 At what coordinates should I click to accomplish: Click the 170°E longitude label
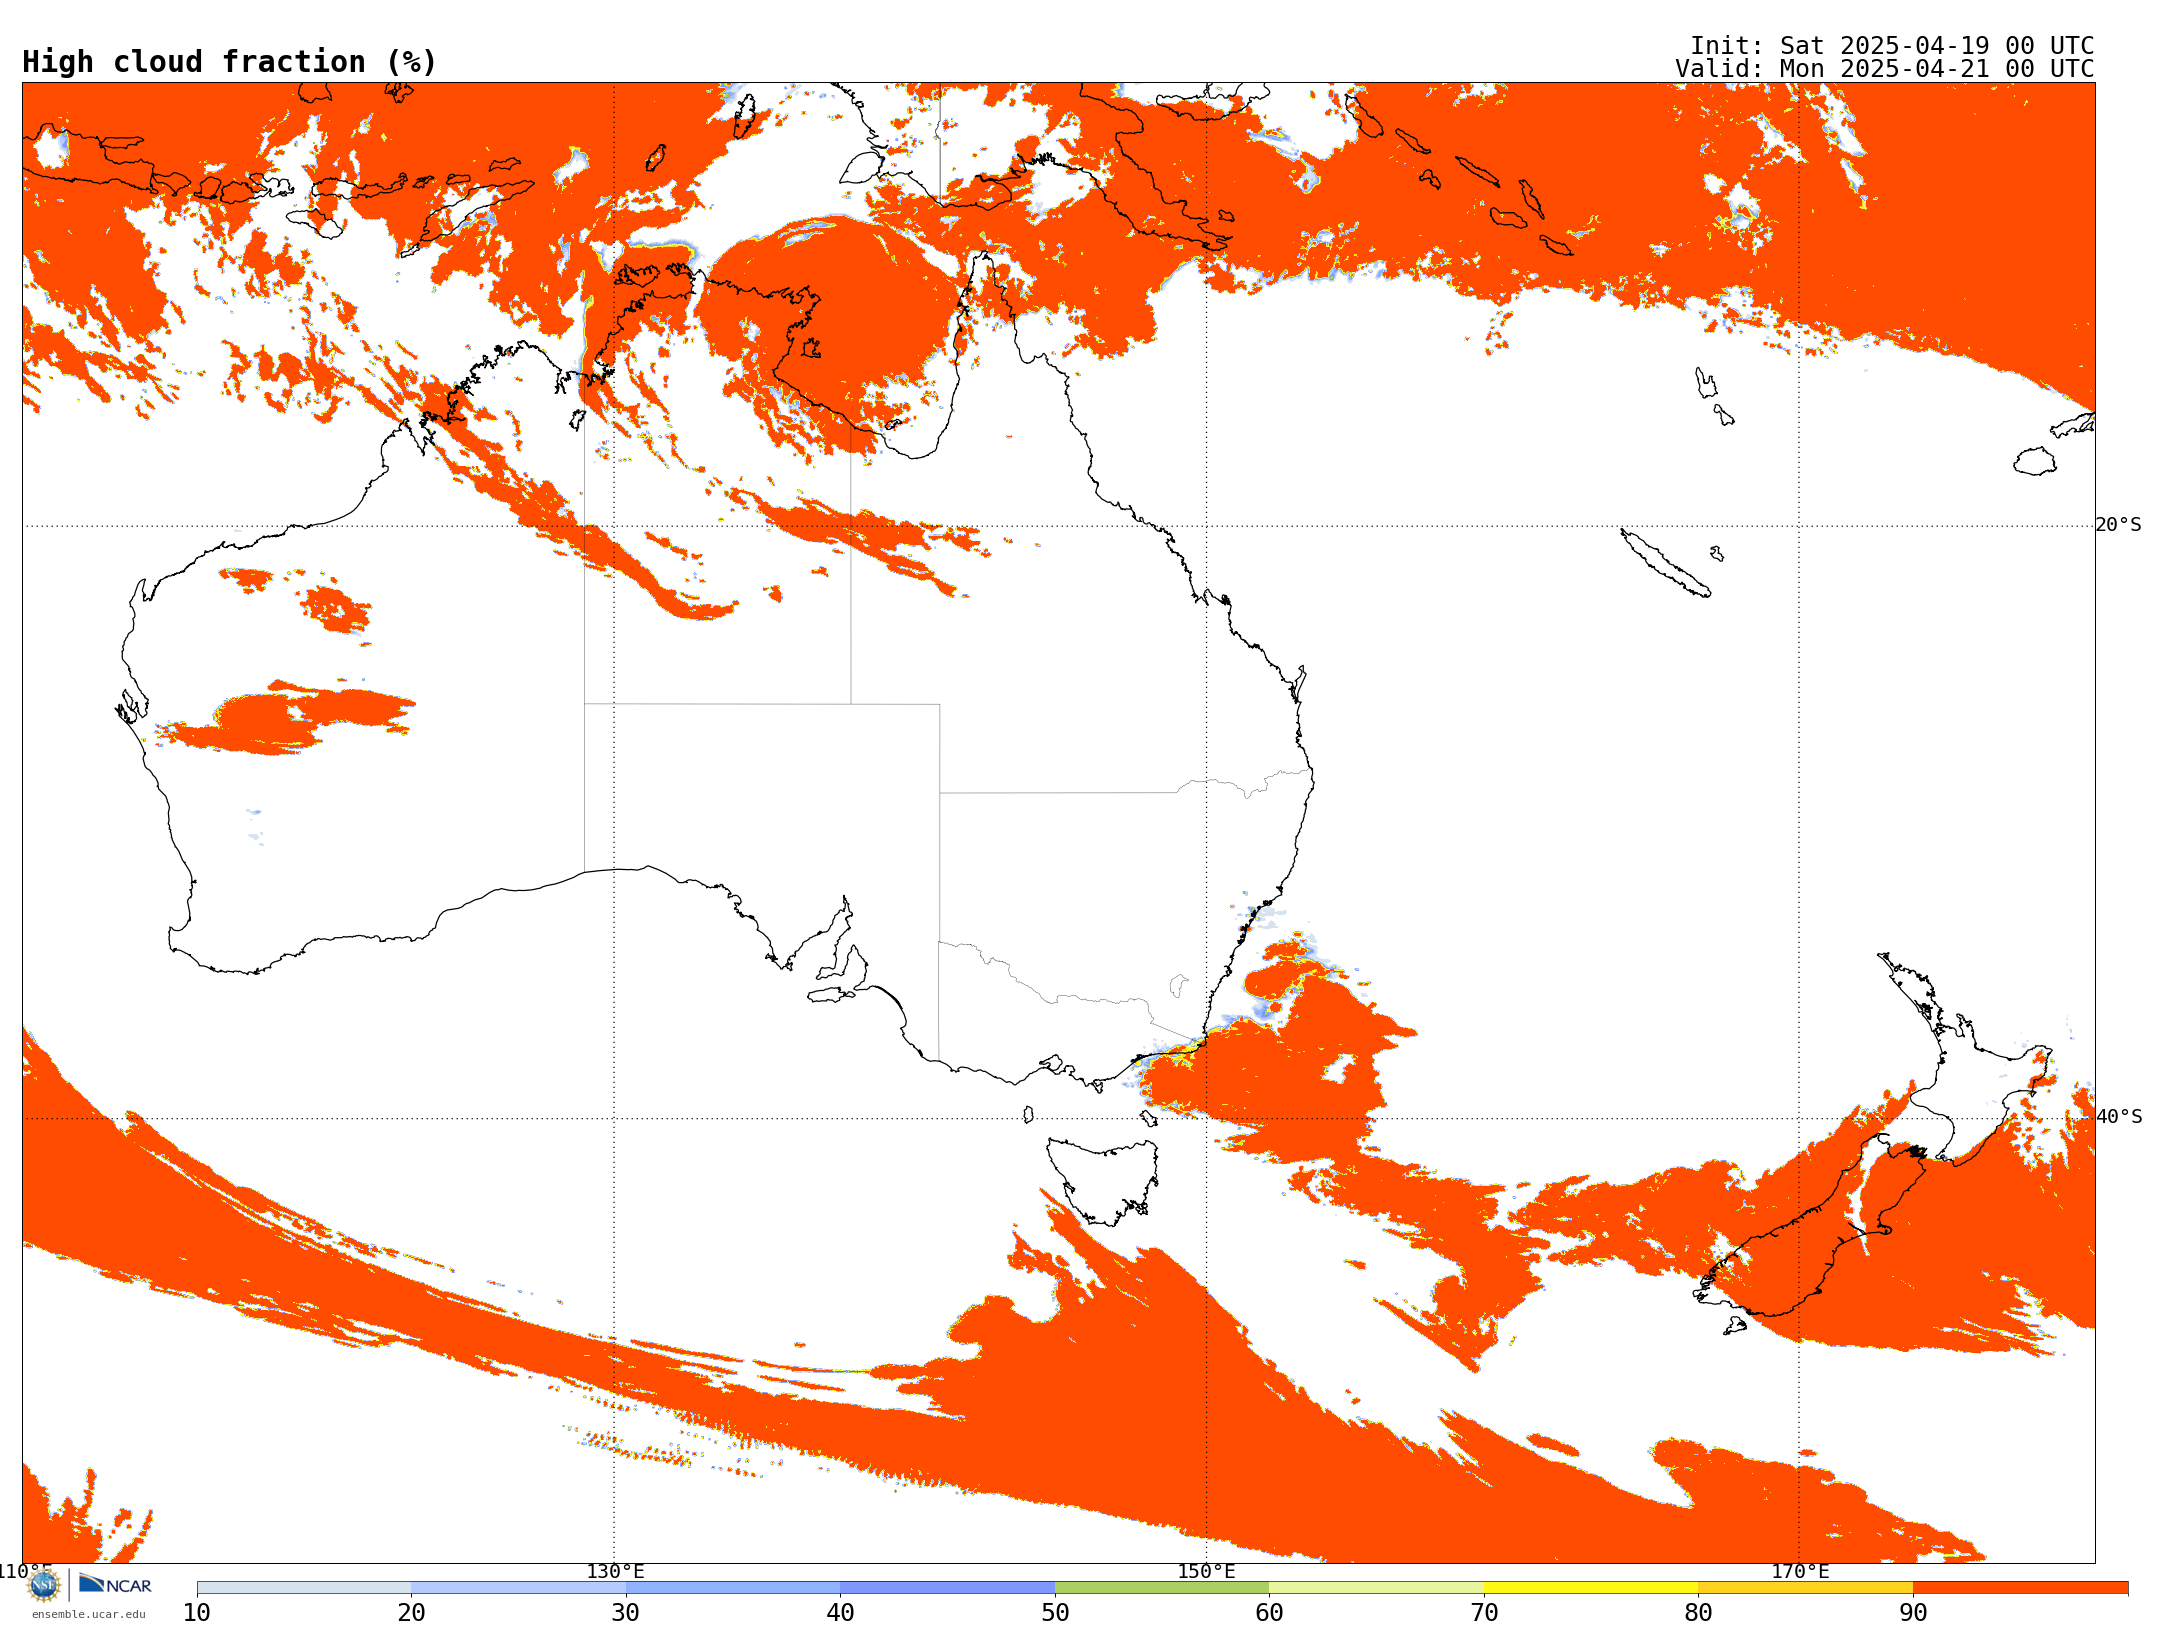click(x=1800, y=1571)
